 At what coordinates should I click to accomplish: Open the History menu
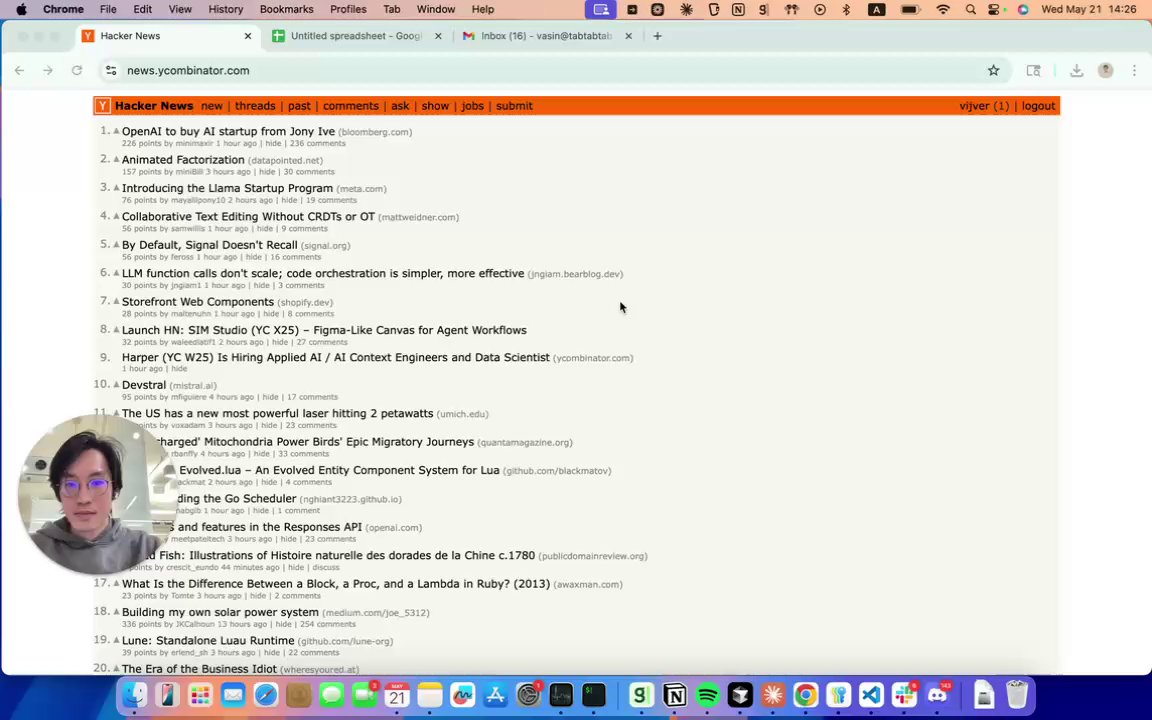226,10
